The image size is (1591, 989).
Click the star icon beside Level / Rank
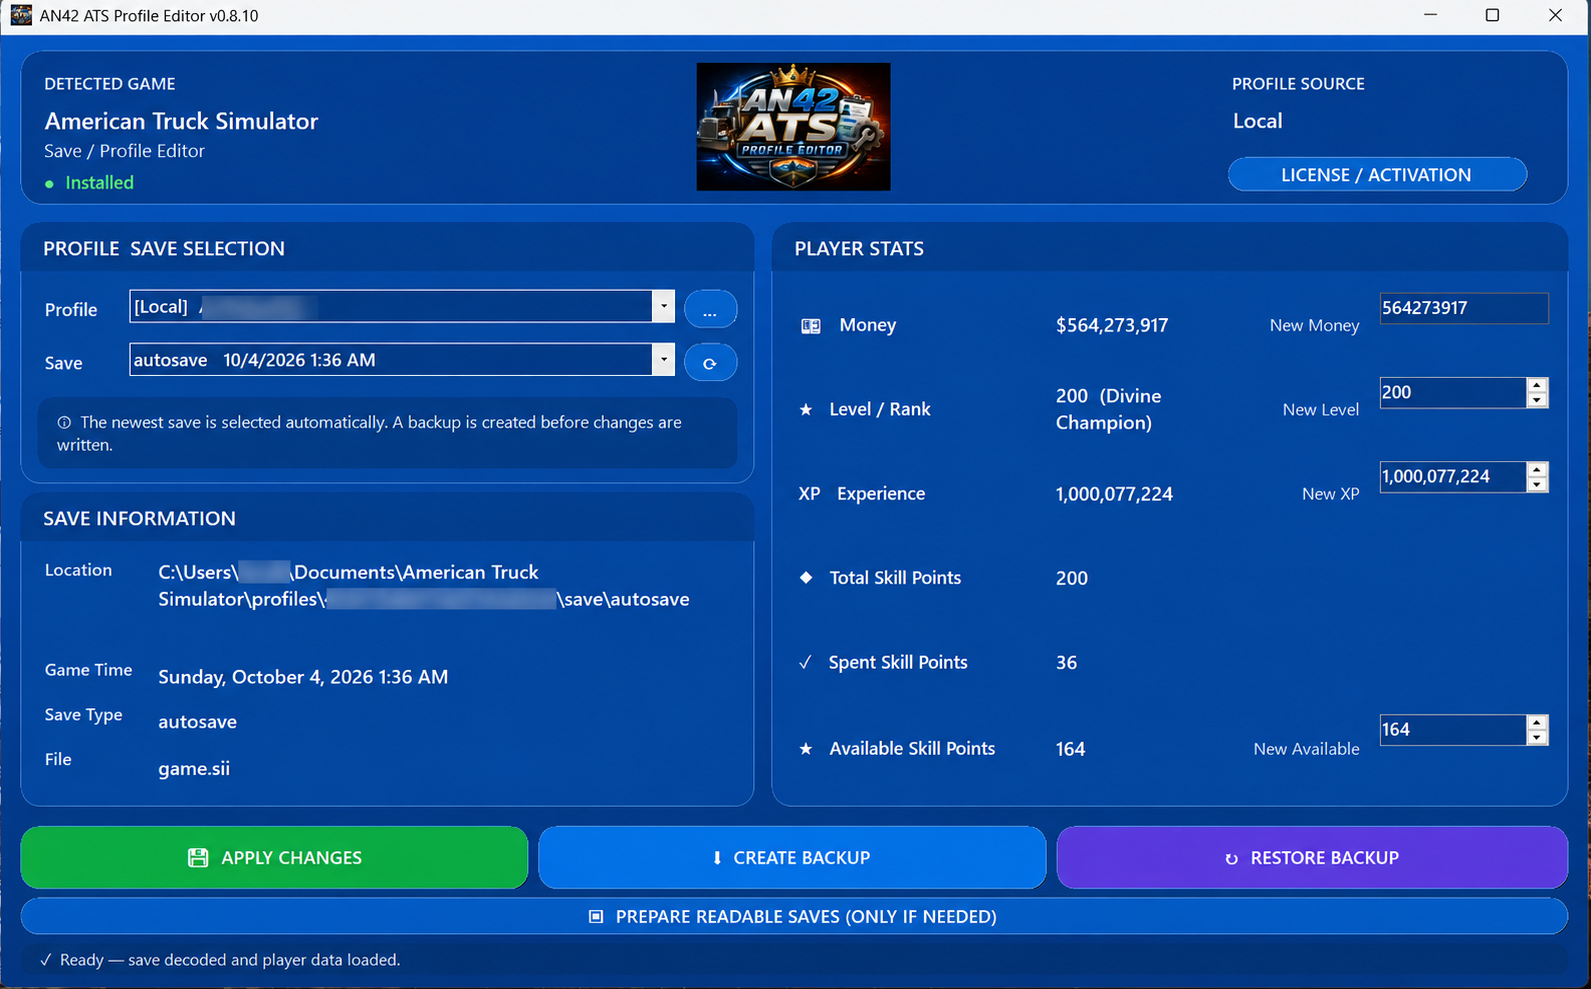point(806,409)
